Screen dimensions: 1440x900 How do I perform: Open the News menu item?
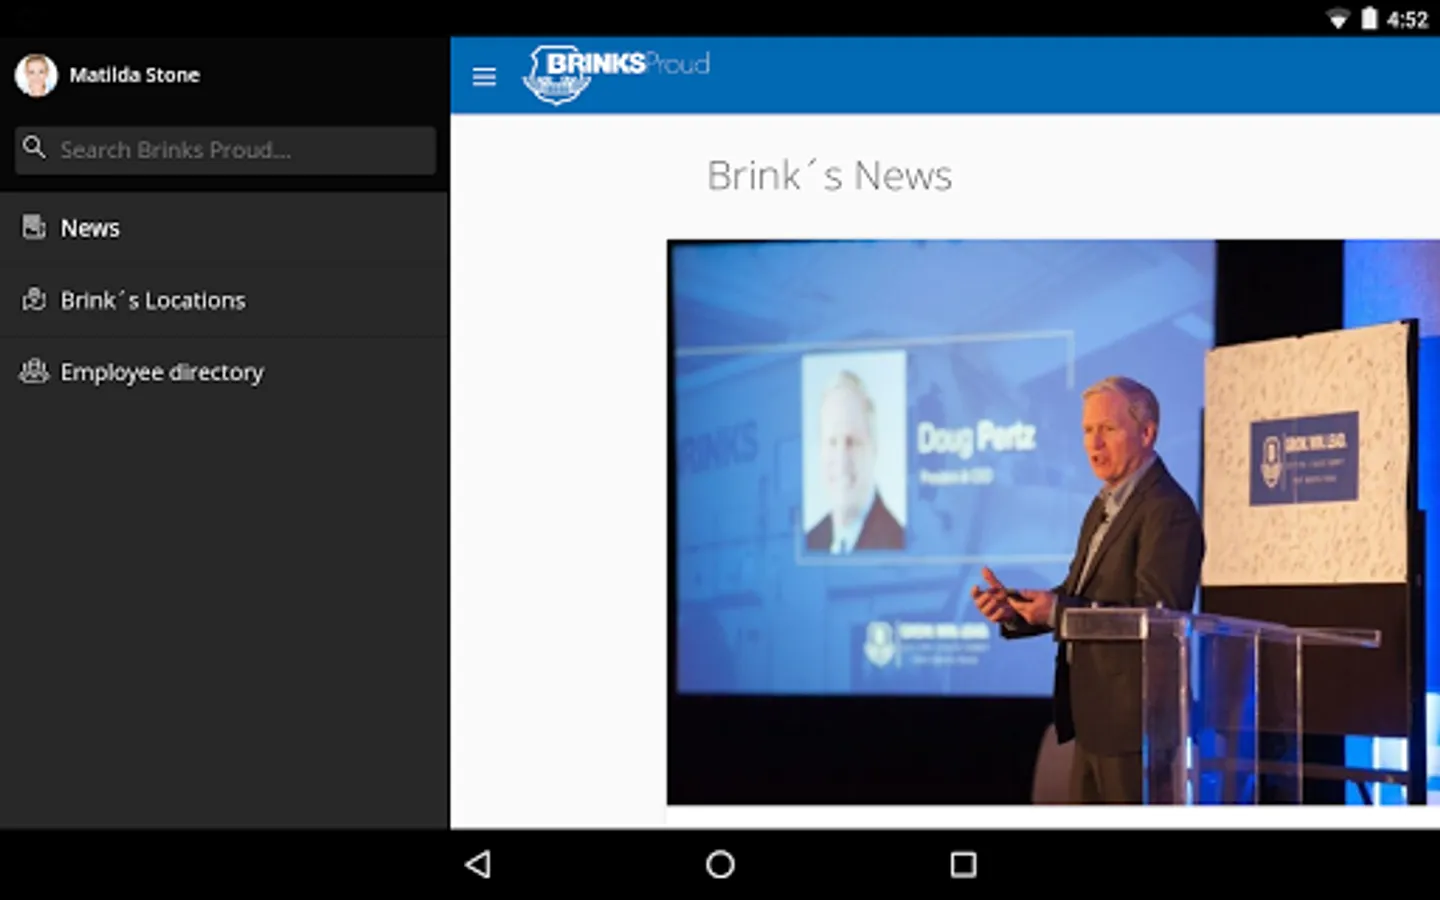pos(224,228)
